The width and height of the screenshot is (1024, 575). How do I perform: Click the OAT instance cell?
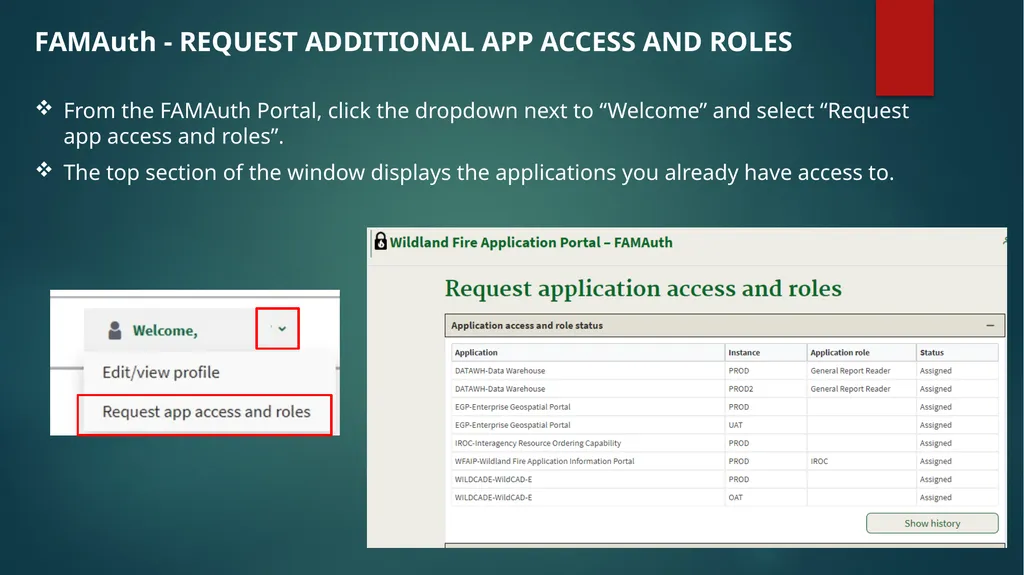click(x=735, y=497)
